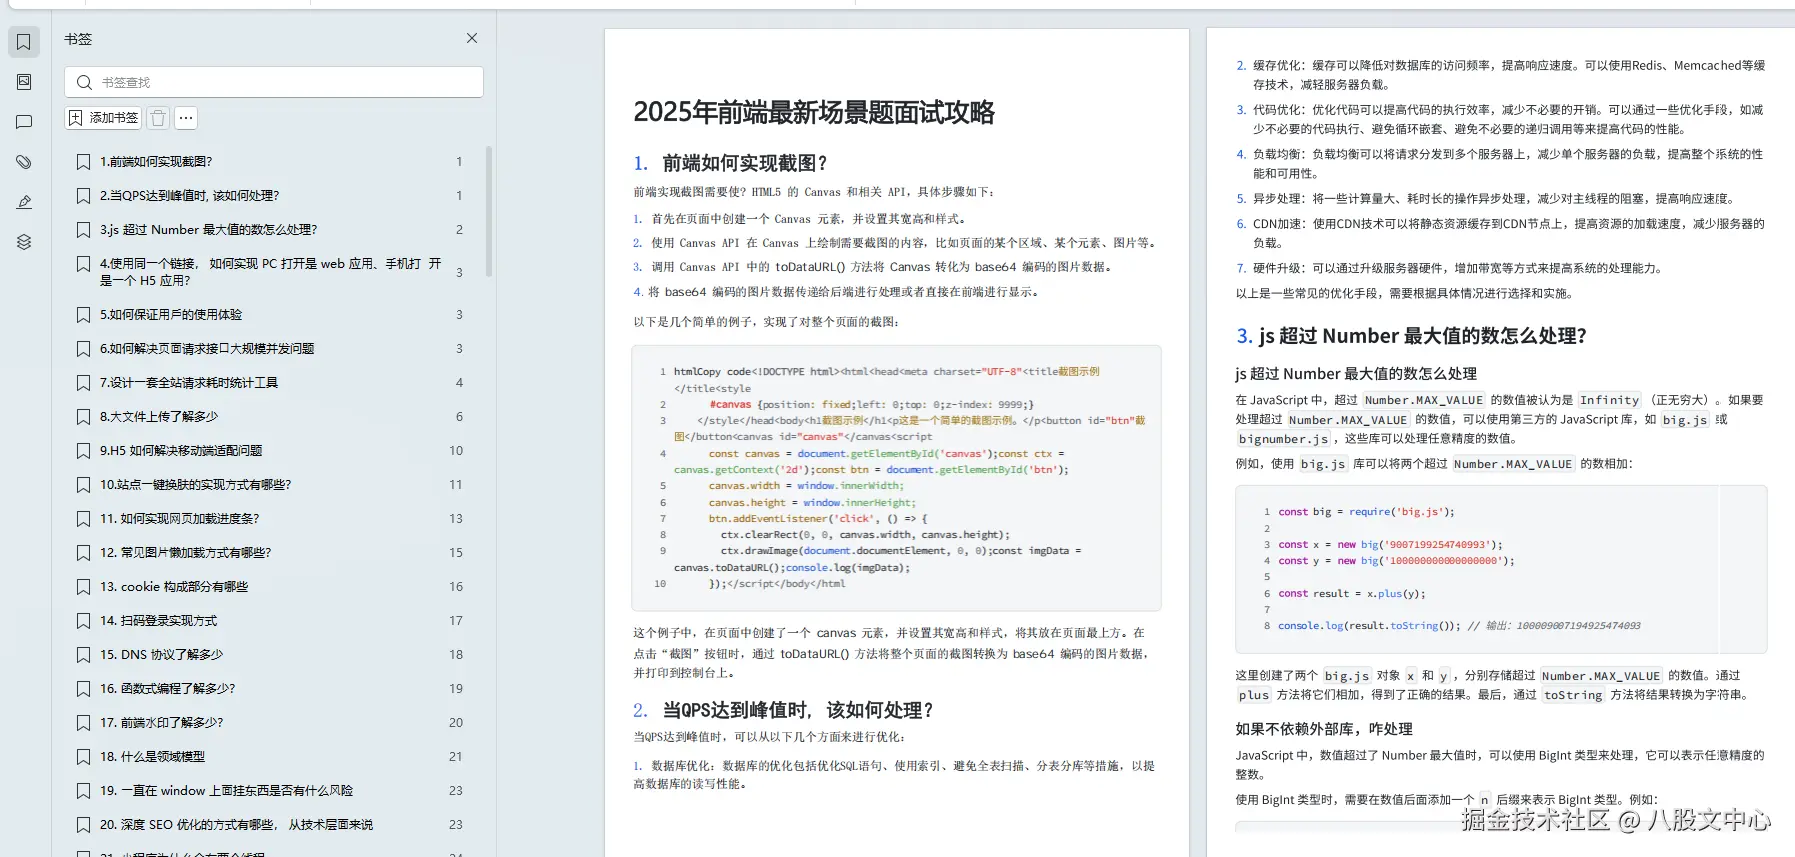Click the inline code bignumber.js
The image size is (1795, 857).
point(1283,439)
